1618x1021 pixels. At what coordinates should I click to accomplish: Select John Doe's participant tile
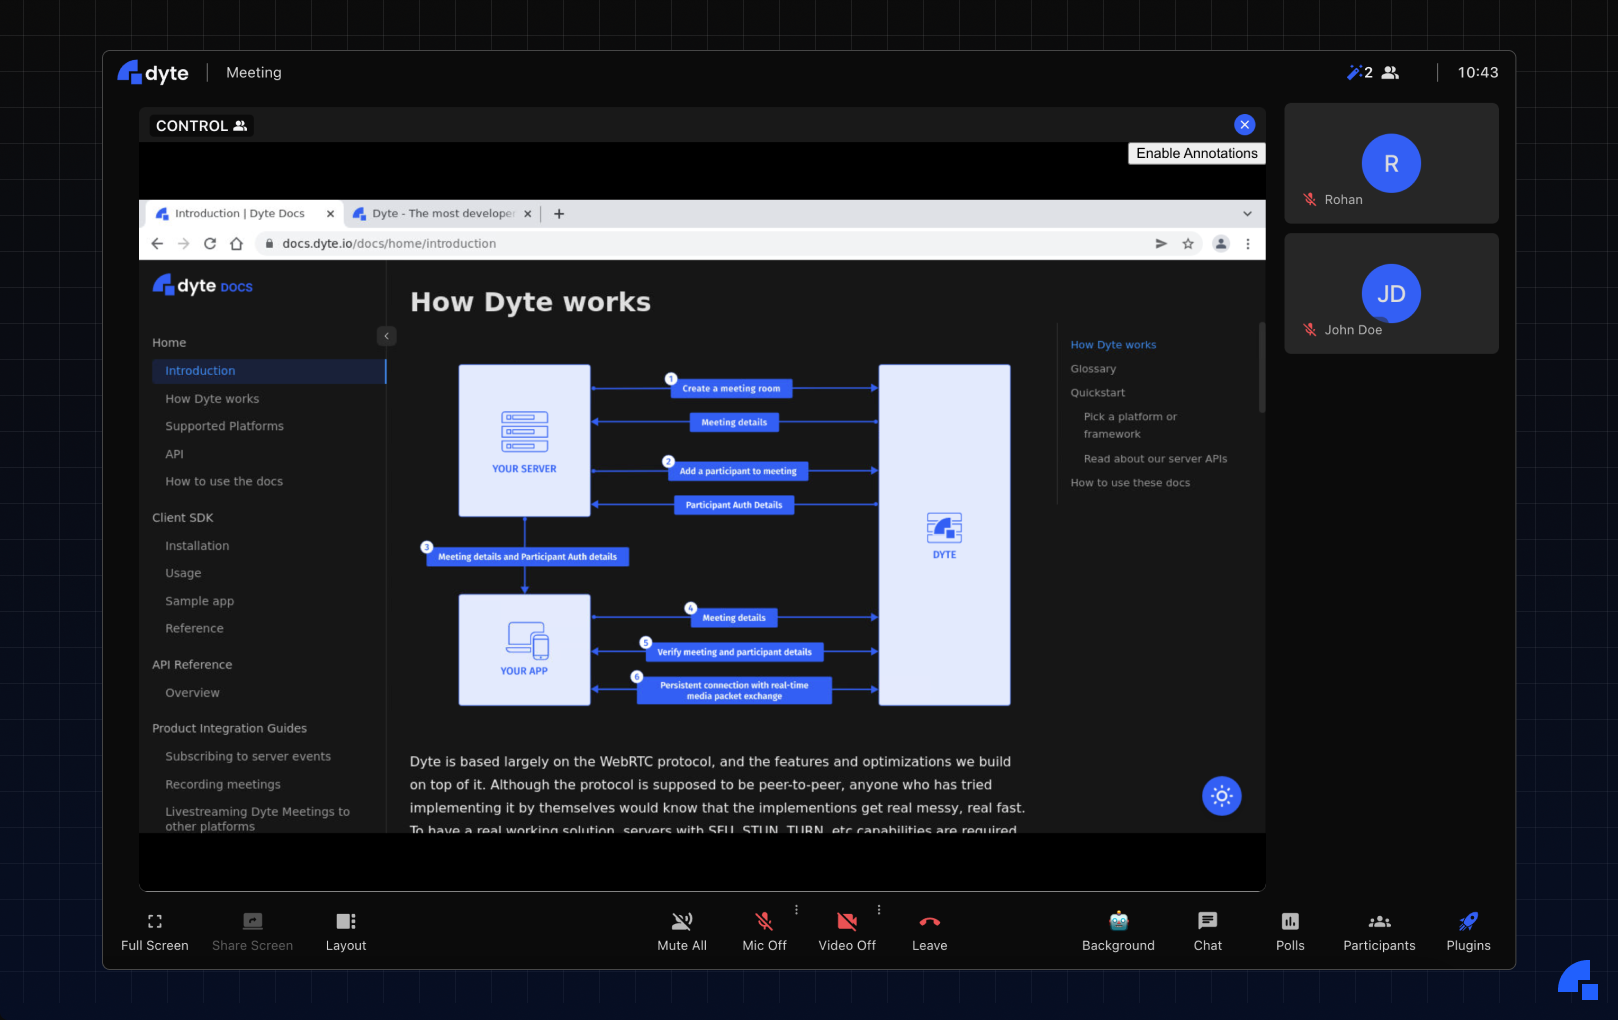1391,293
